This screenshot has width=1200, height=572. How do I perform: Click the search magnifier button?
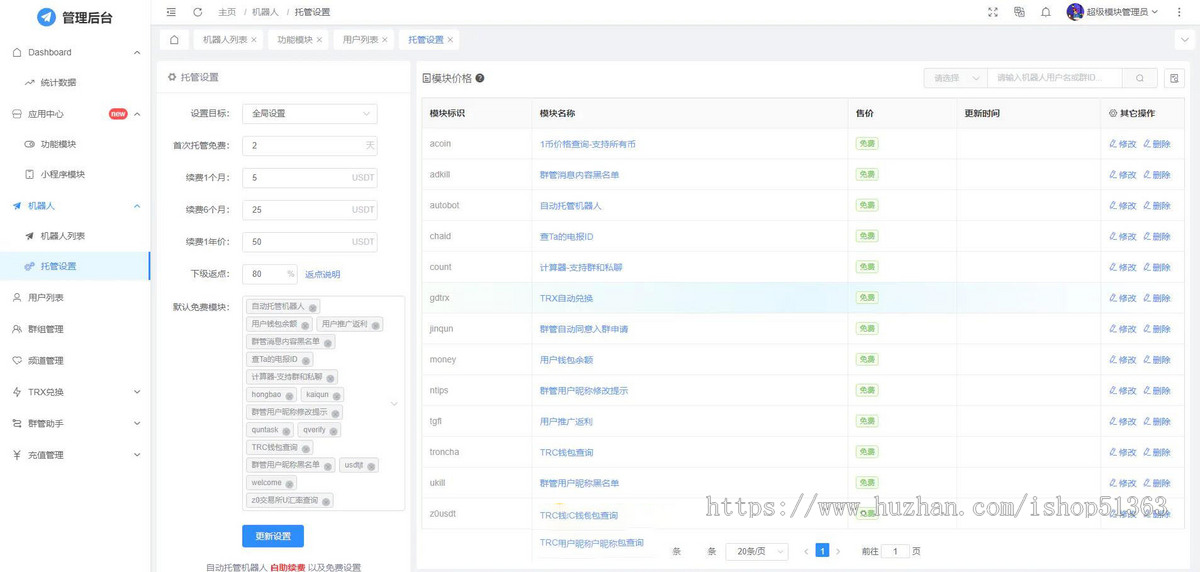pos(1140,78)
